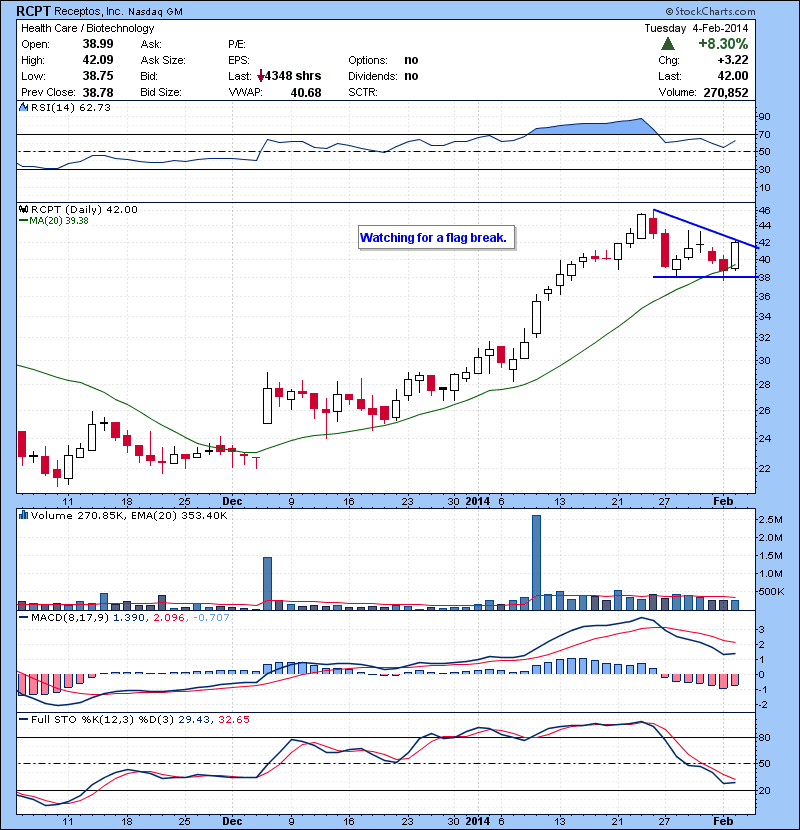Click the horizontal blue support line at 38
This screenshot has width=800, height=830.
pyautogui.click(x=704, y=277)
